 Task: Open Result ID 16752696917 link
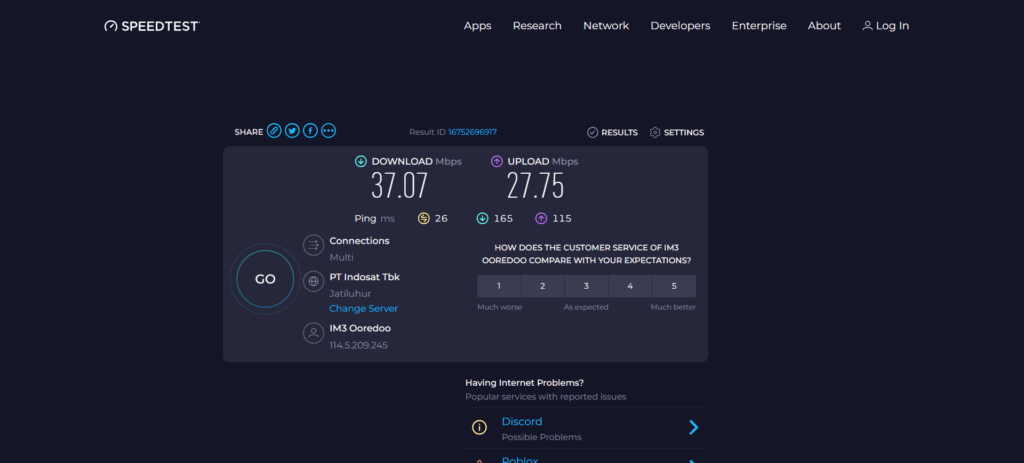(472, 132)
